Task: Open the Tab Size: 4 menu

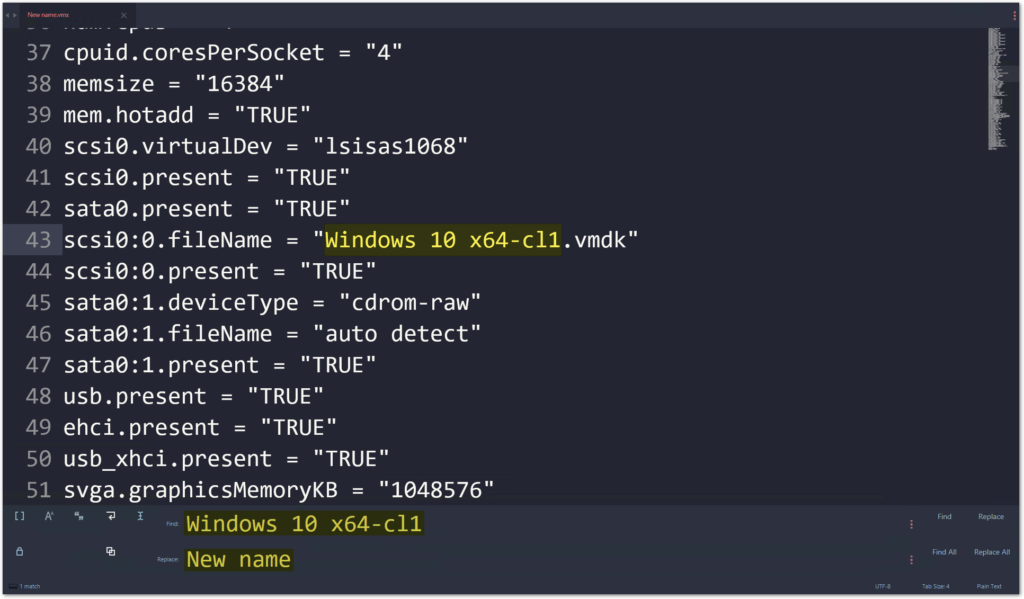Action: pyautogui.click(x=935, y=586)
